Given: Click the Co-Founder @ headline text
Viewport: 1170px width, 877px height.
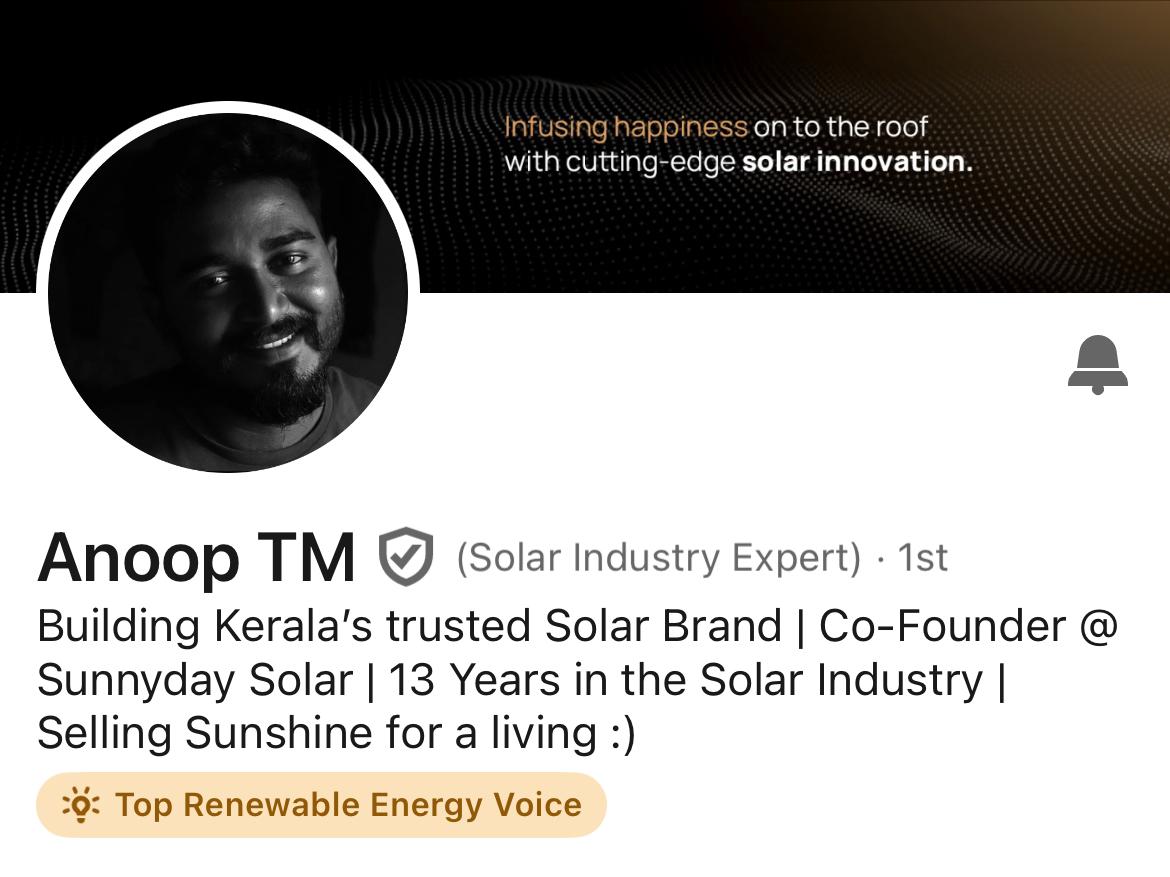Looking at the screenshot, I should 967,626.
